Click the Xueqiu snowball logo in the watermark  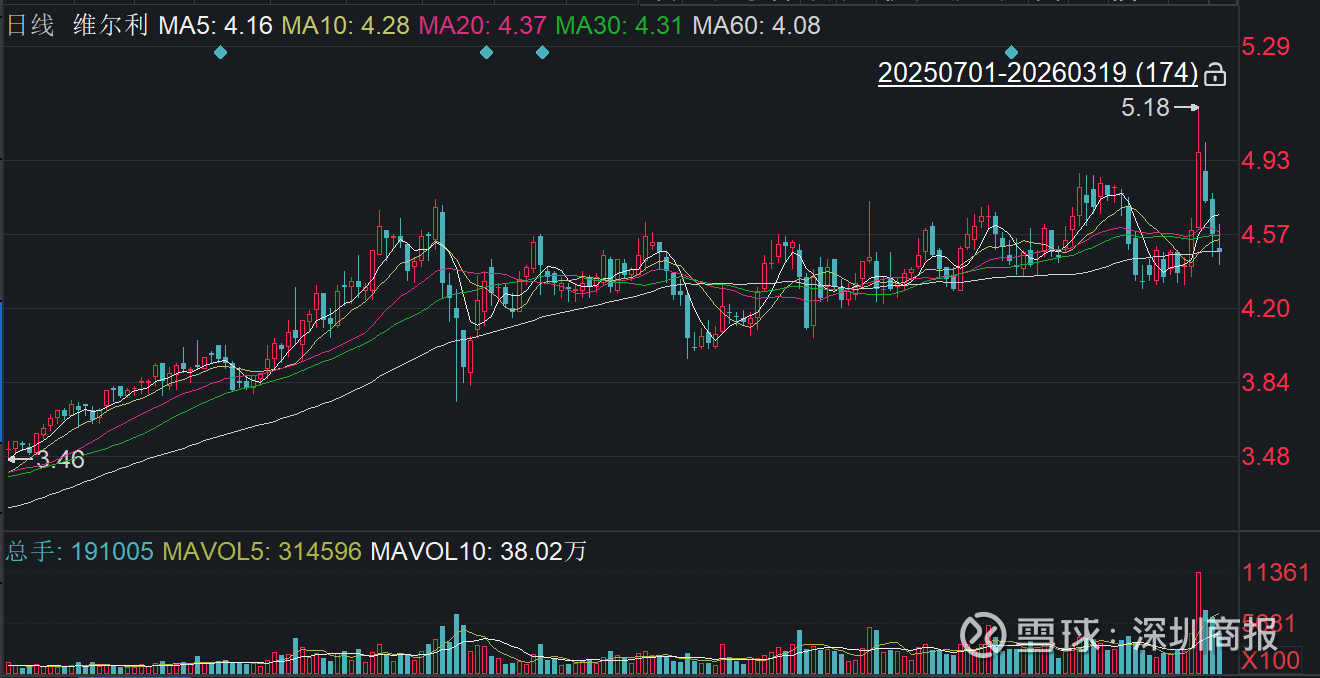click(983, 633)
